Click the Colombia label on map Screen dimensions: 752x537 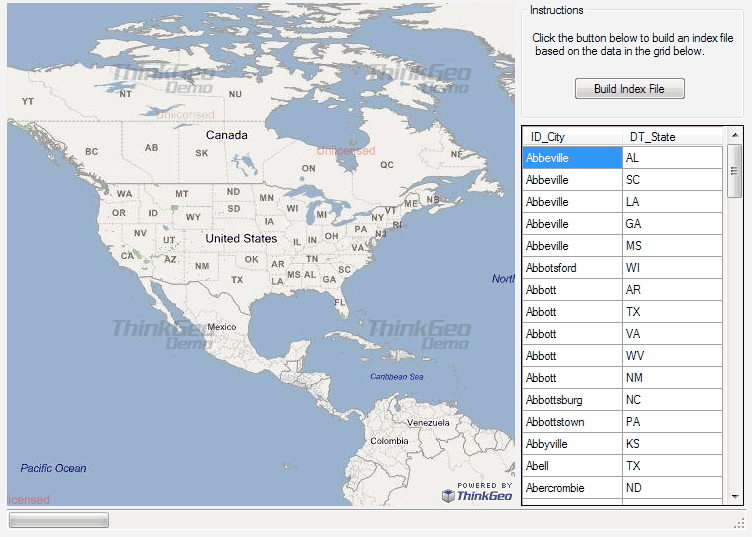tap(389, 441)
